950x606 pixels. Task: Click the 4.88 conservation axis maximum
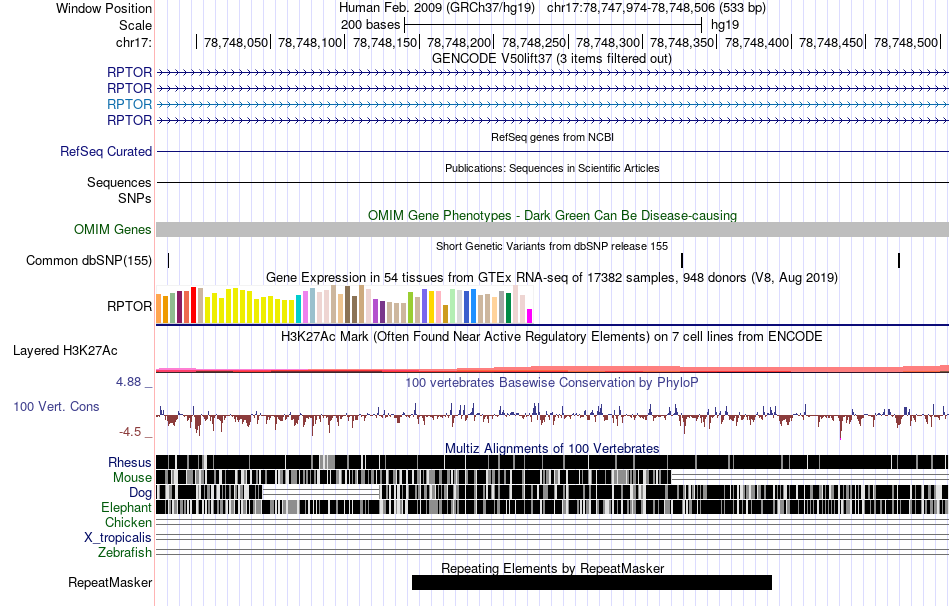[128, 382]
